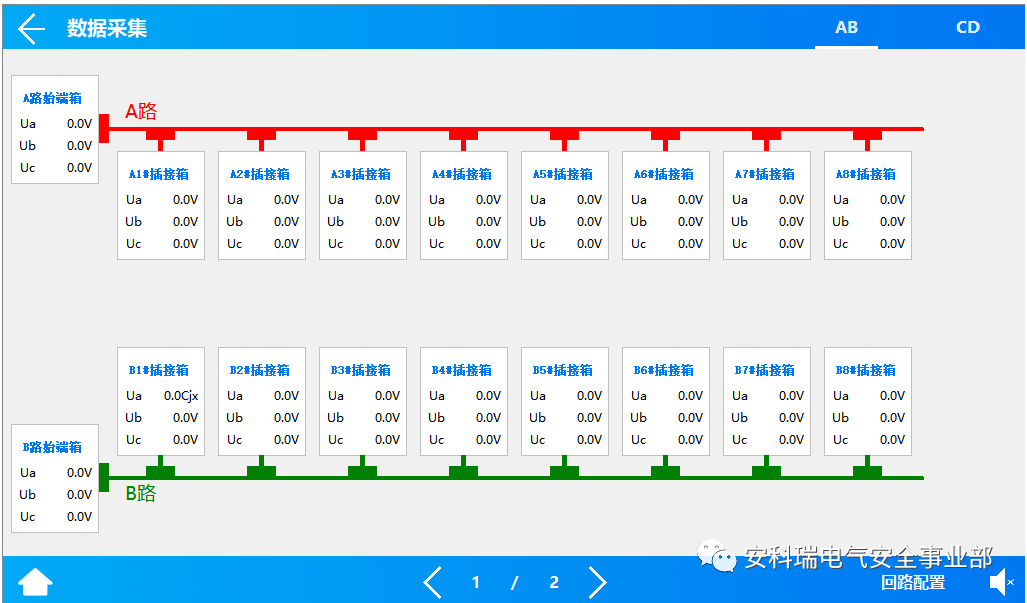
Task: Open A3#插接箱 box
Action: 363,206
